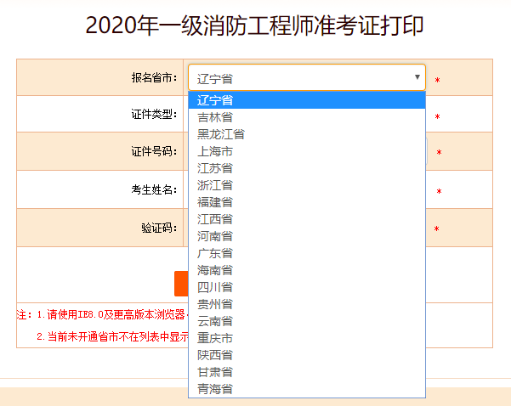
Task: Collapse the 报名省市 dropdown arrow
Action: point(417,77)
